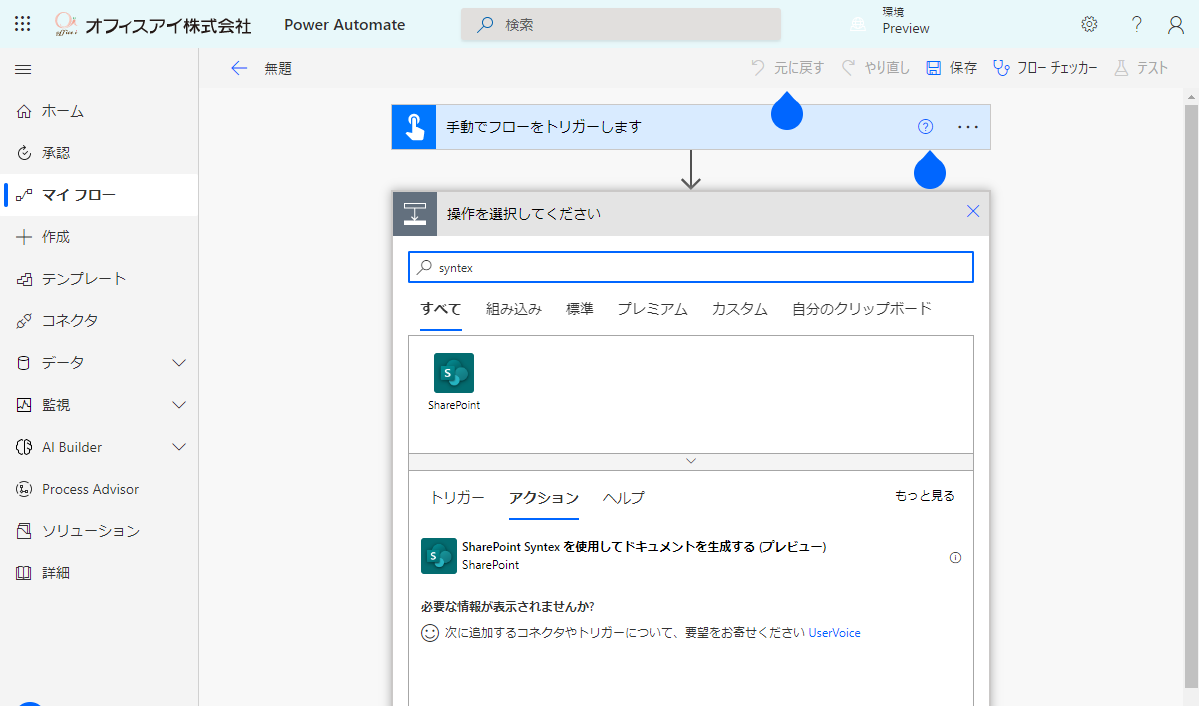Click the info icon beside SharePoint Syntex action
The width and height of the screenshot is (1199, 706).
pos(955,558)
